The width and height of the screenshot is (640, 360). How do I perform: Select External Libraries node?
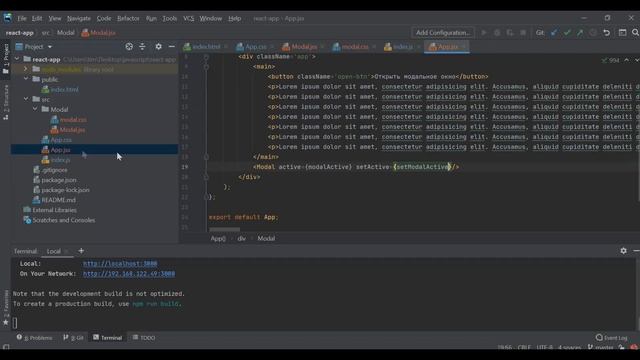pyautogui.click(x=54, y=210)
